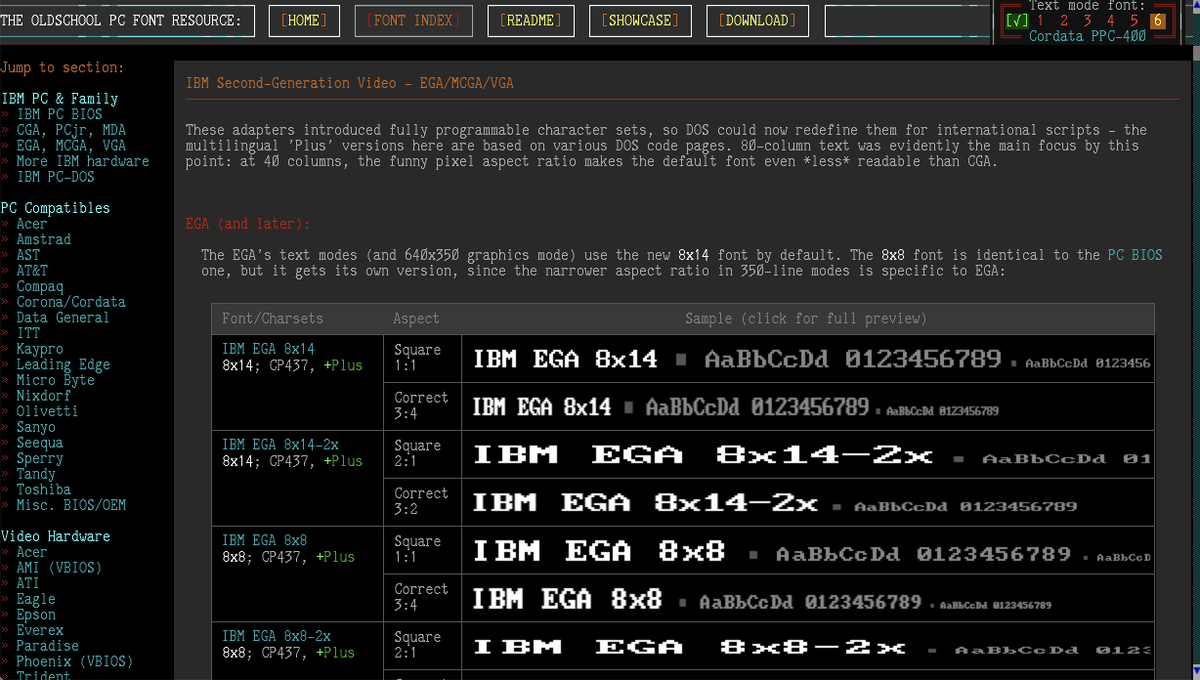Viewport: 1200px width, 680px height.
Task: Jump to EGA, MCGA, VGA section
Action: [71, 145]
